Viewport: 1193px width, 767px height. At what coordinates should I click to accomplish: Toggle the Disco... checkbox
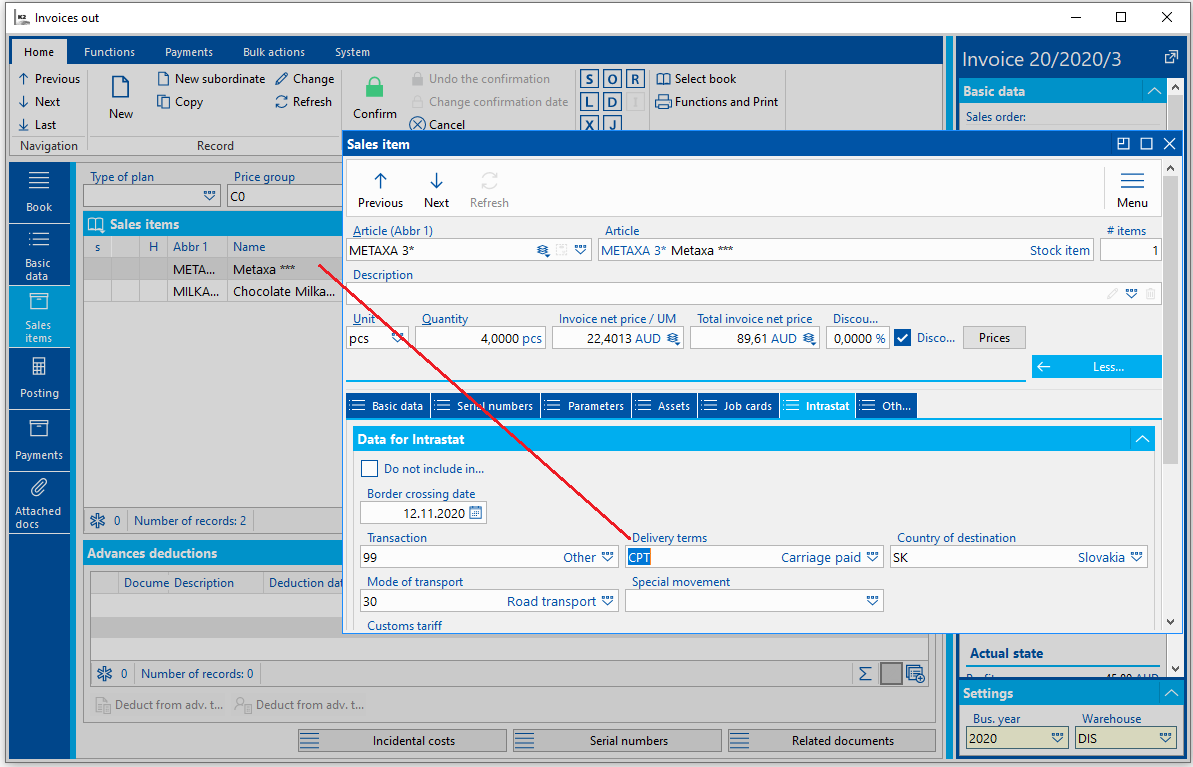point(902,338)
